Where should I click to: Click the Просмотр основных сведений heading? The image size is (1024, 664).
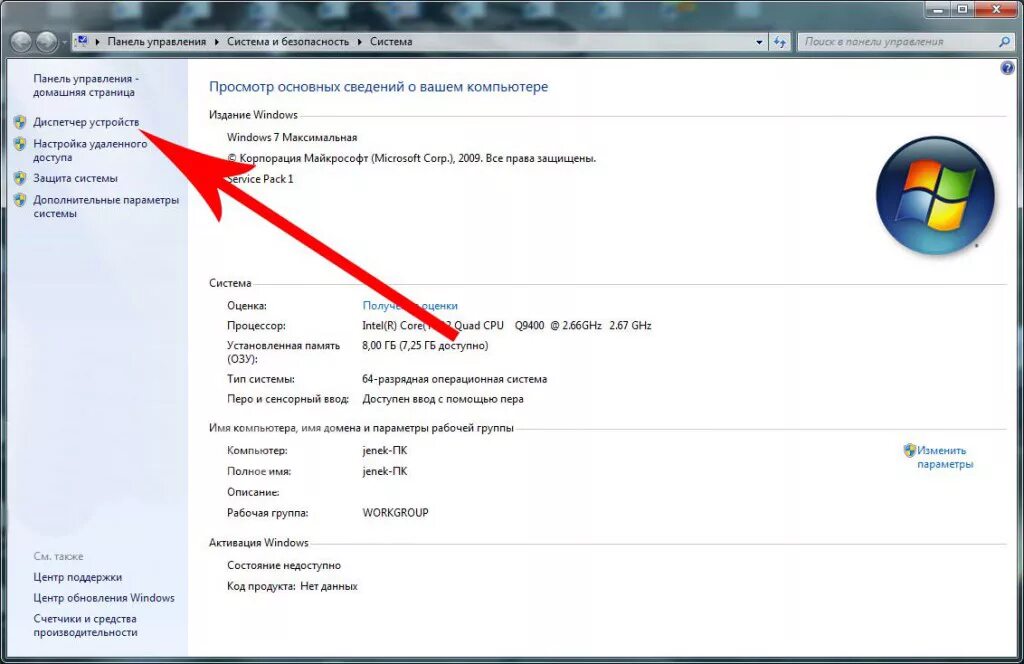379,87
